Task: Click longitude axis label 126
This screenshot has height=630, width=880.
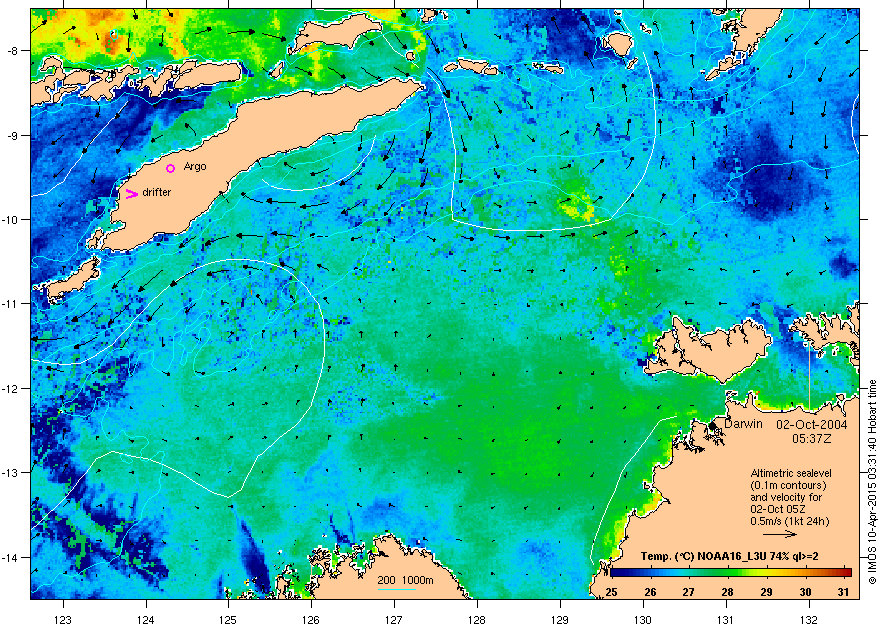Action: pyautogui.click(x=311, y=620)
